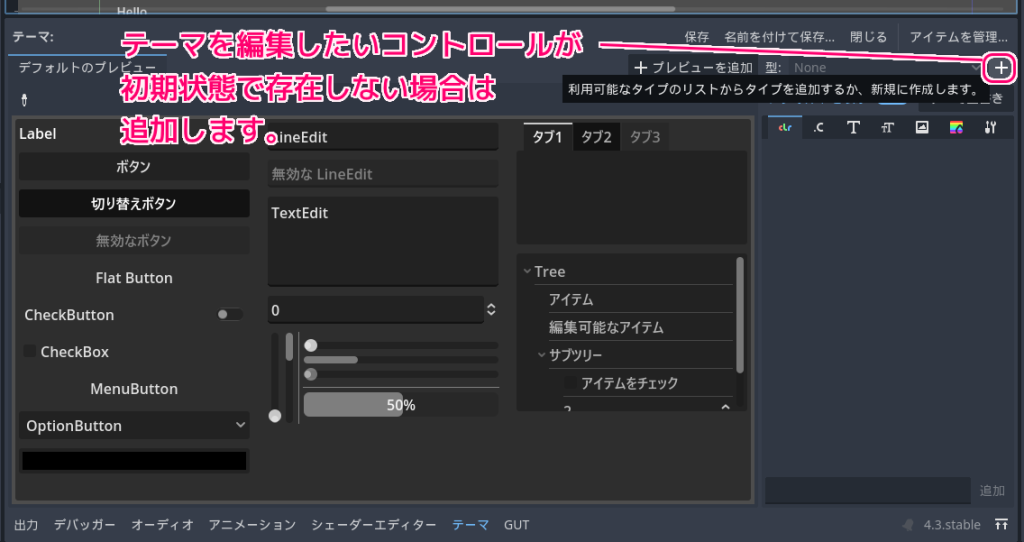Click into the TextEdit field
The height and width of the screenshot is (542, 1024).
383,241
